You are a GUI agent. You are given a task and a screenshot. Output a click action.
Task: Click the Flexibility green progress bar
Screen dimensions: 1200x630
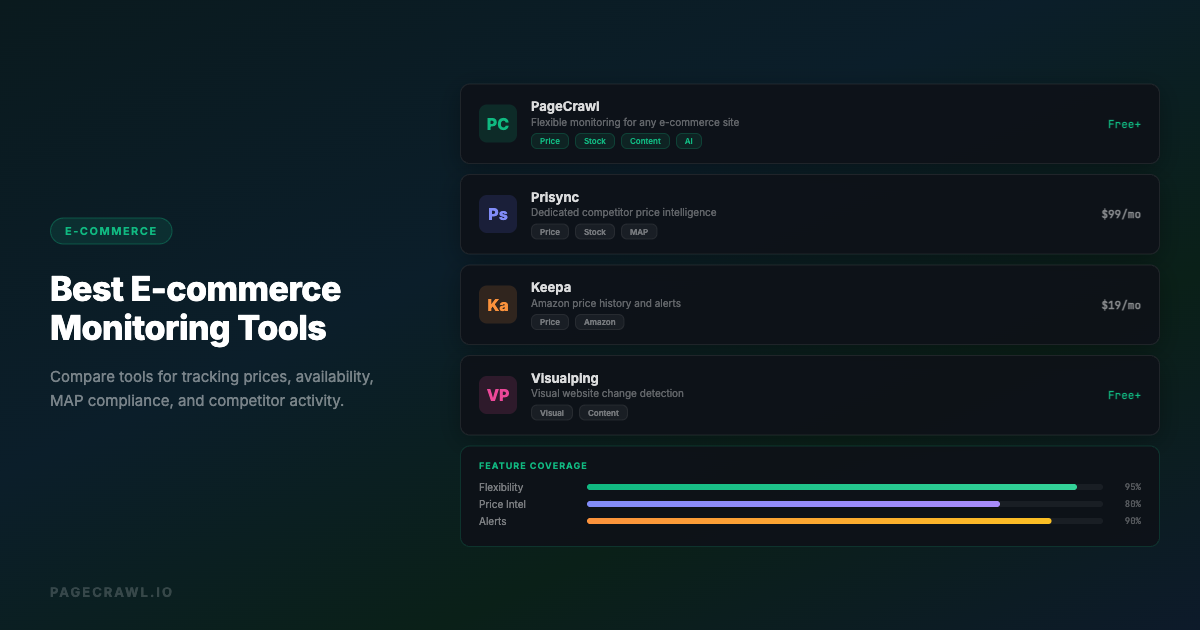[831, 487]
